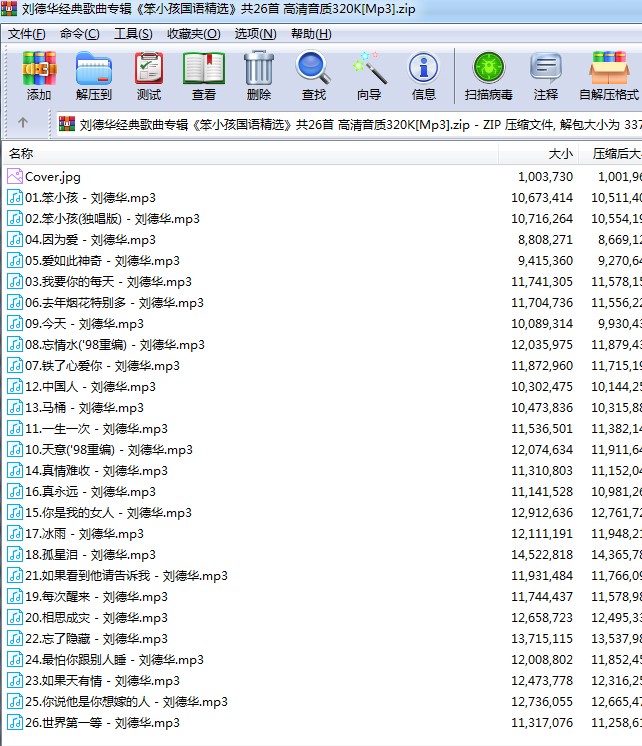Click the Cover.jpg image file icon
The width and height of the screenshot is (642, 746).
point(15,177)
